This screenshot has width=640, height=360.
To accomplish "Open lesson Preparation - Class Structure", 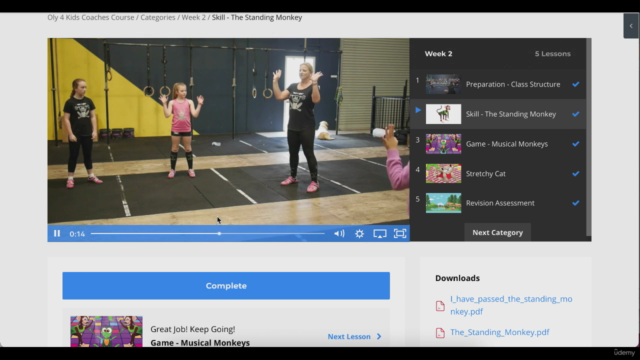I will pos(498,84).
